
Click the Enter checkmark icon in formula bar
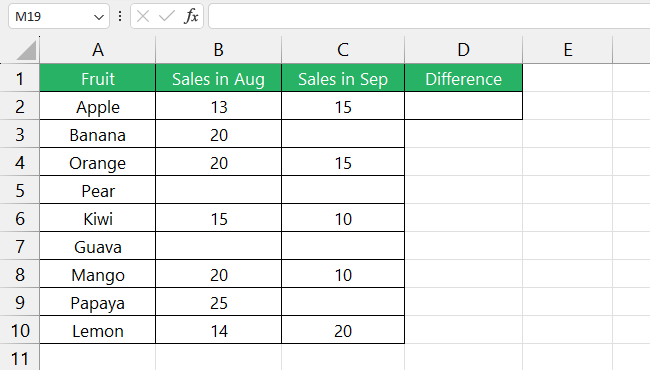(x=167, y=16)
